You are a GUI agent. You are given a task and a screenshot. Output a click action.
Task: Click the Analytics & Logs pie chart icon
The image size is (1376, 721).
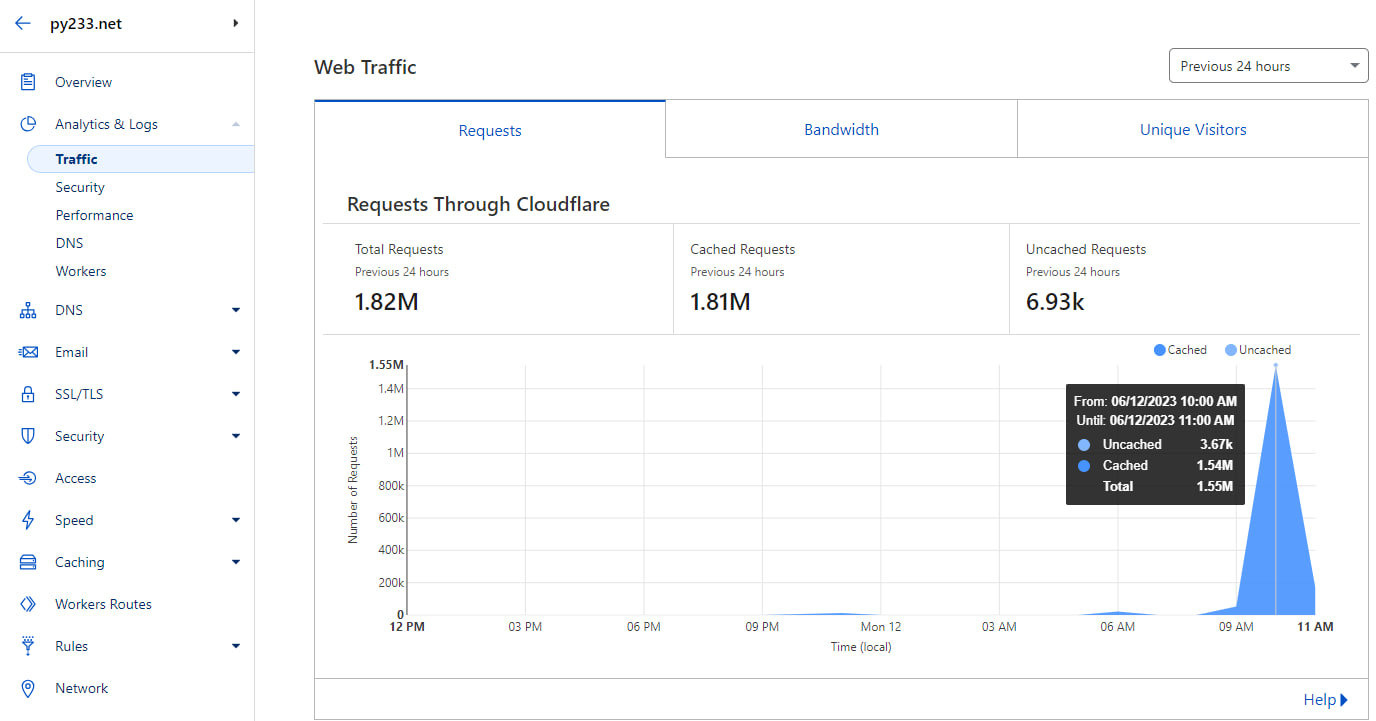pos(28,124)
